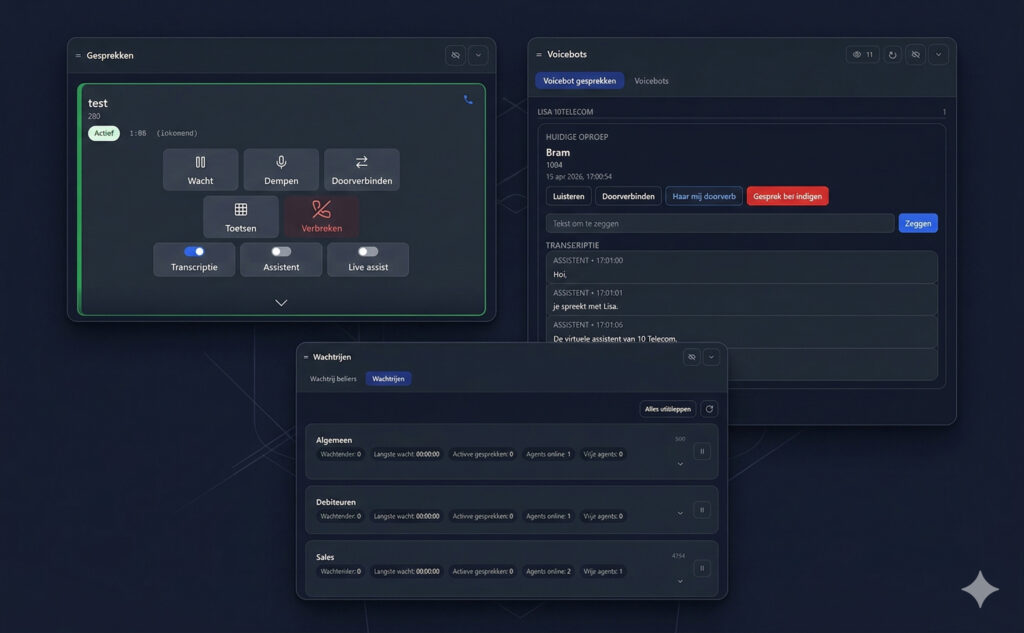Pause the Sales queue
Screen dimensions: 1024x633
[x=702, y=568]
